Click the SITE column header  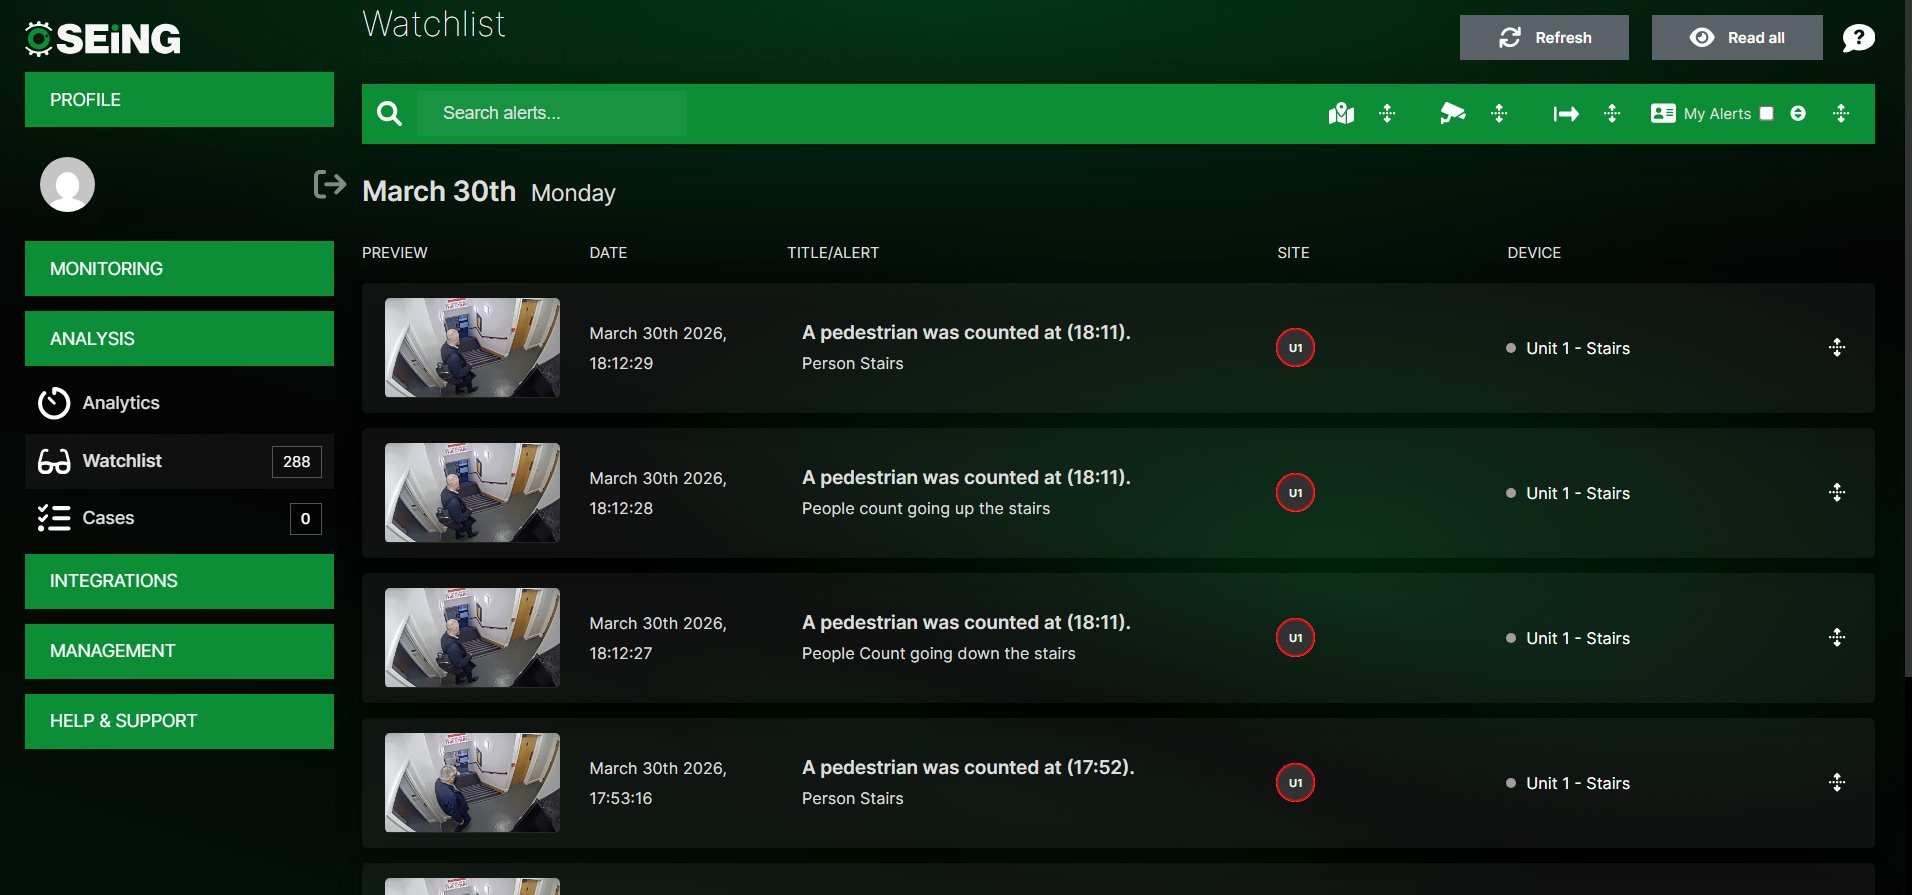point(1293,253)
